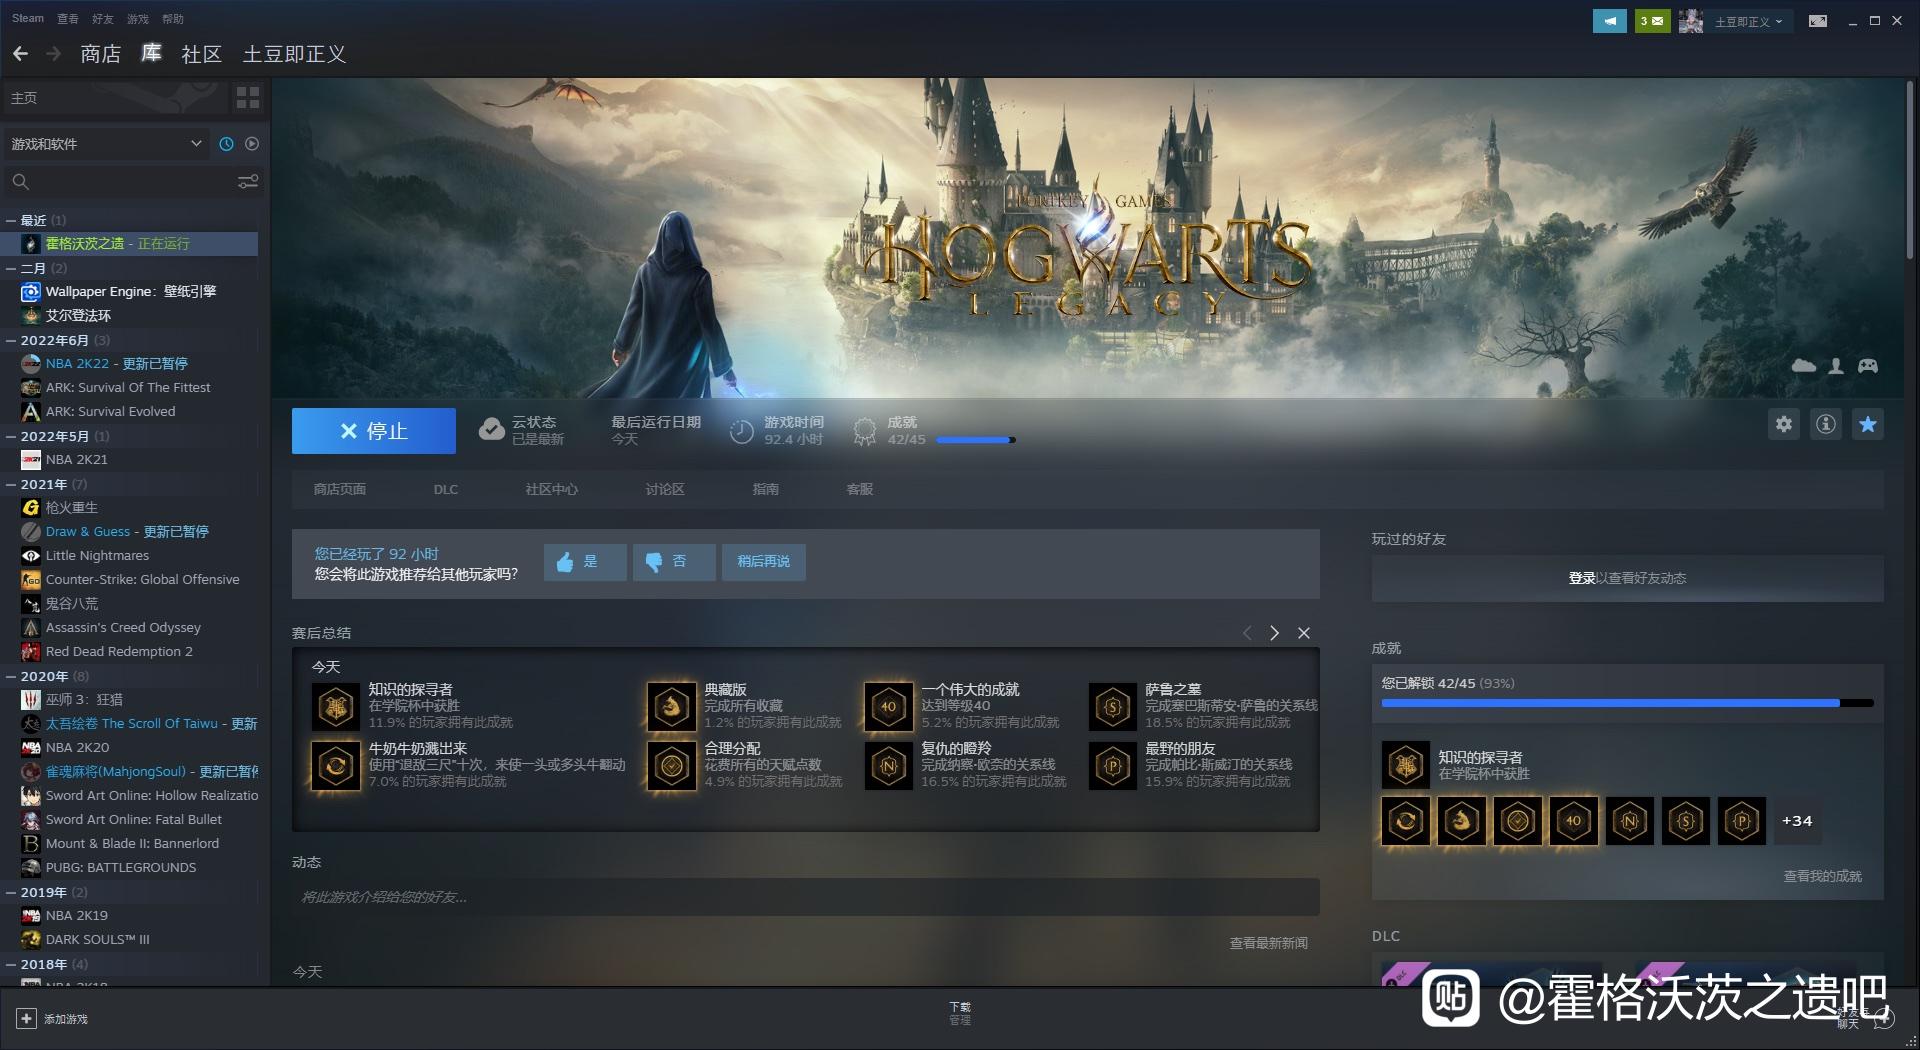Toggle the library grid view icon

coord(247,97)
